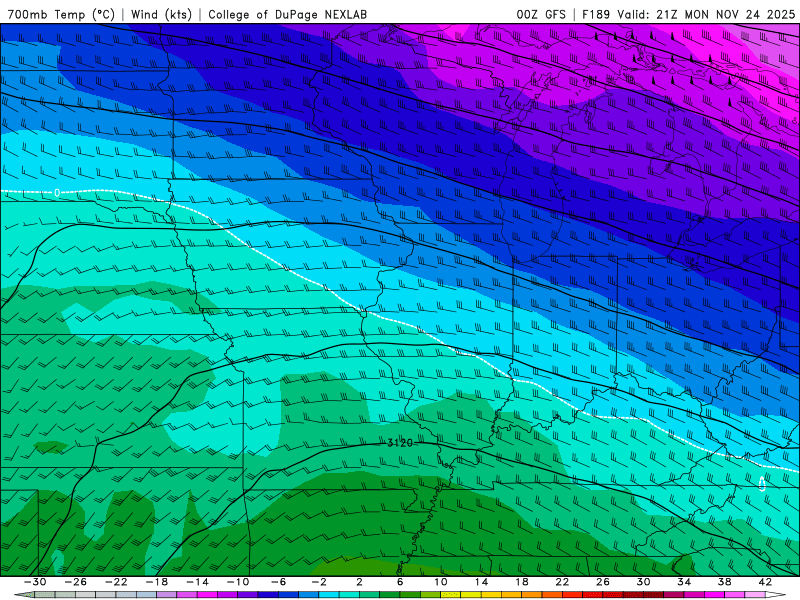Click the solid red swatch right of the 22 label

pyautogui.click(x=572, y=595)
